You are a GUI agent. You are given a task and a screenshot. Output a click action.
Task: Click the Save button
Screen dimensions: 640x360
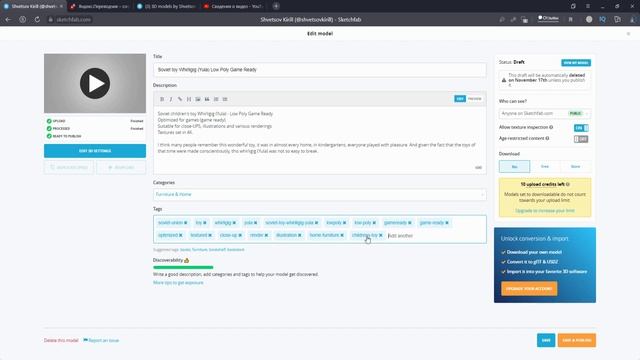coord(546,340)
